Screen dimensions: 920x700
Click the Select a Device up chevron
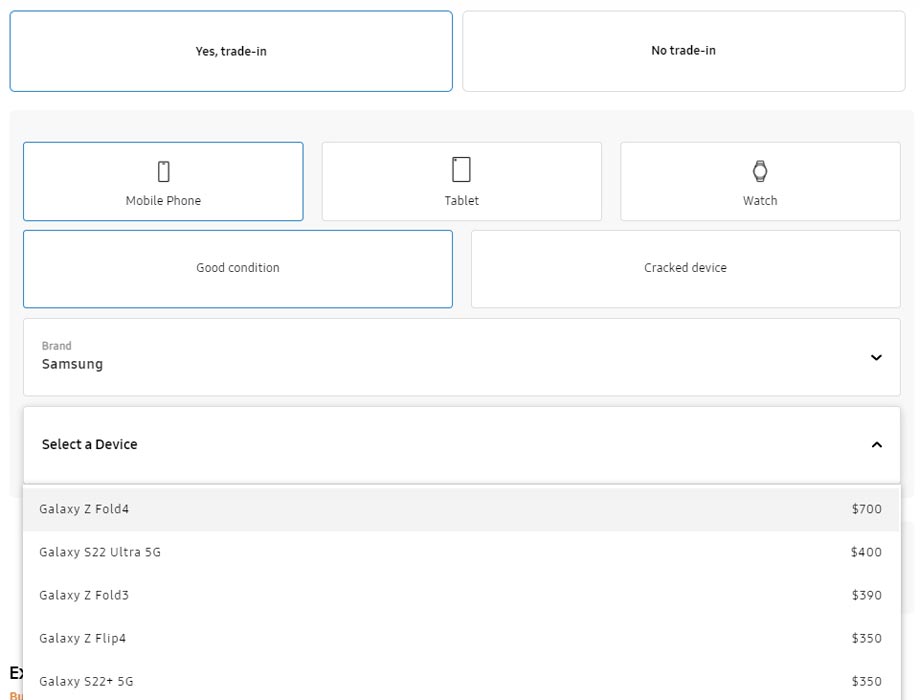(x=877, y=445)
